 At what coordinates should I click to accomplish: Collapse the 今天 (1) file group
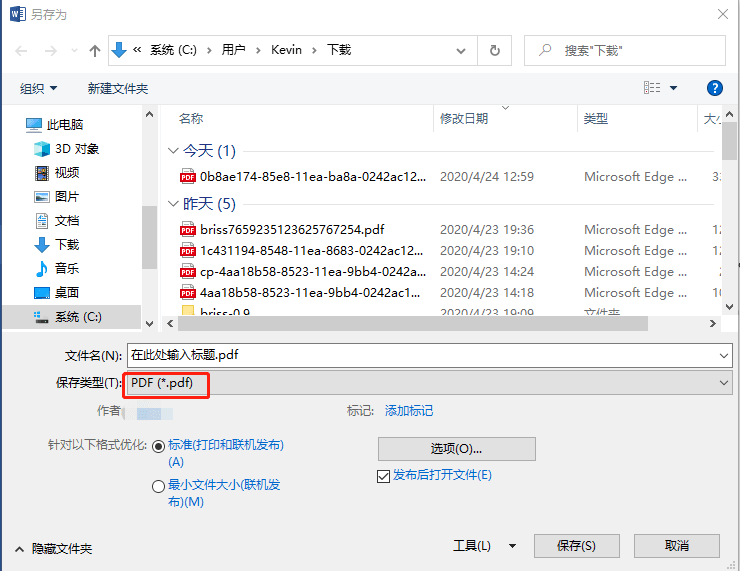click(x=174, y=151)
